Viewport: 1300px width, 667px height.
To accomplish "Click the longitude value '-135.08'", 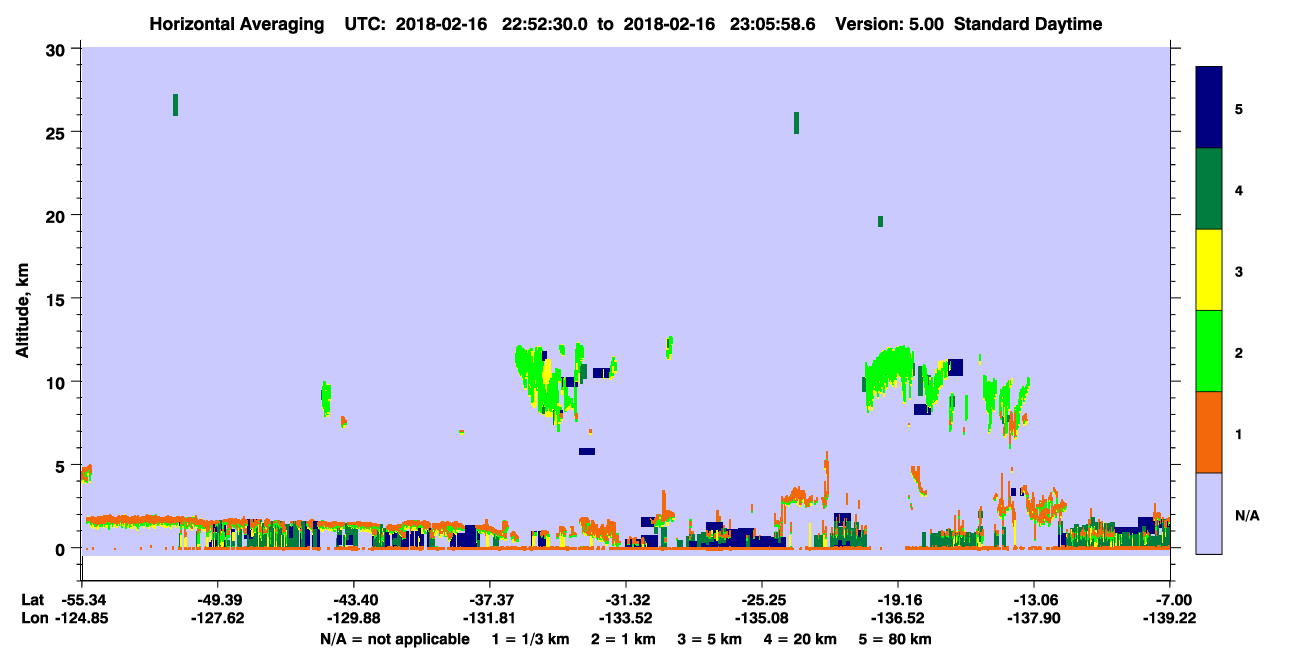I will click(x=761, y=618).
